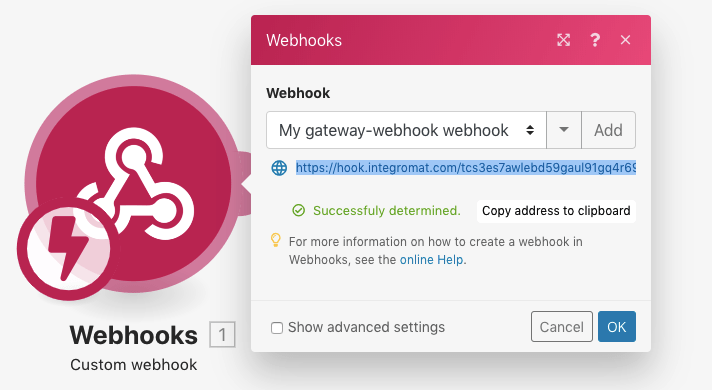This screenshot has width=712, height=390.
Task: Click the Successfully determined status text
Action: (387, 211)
